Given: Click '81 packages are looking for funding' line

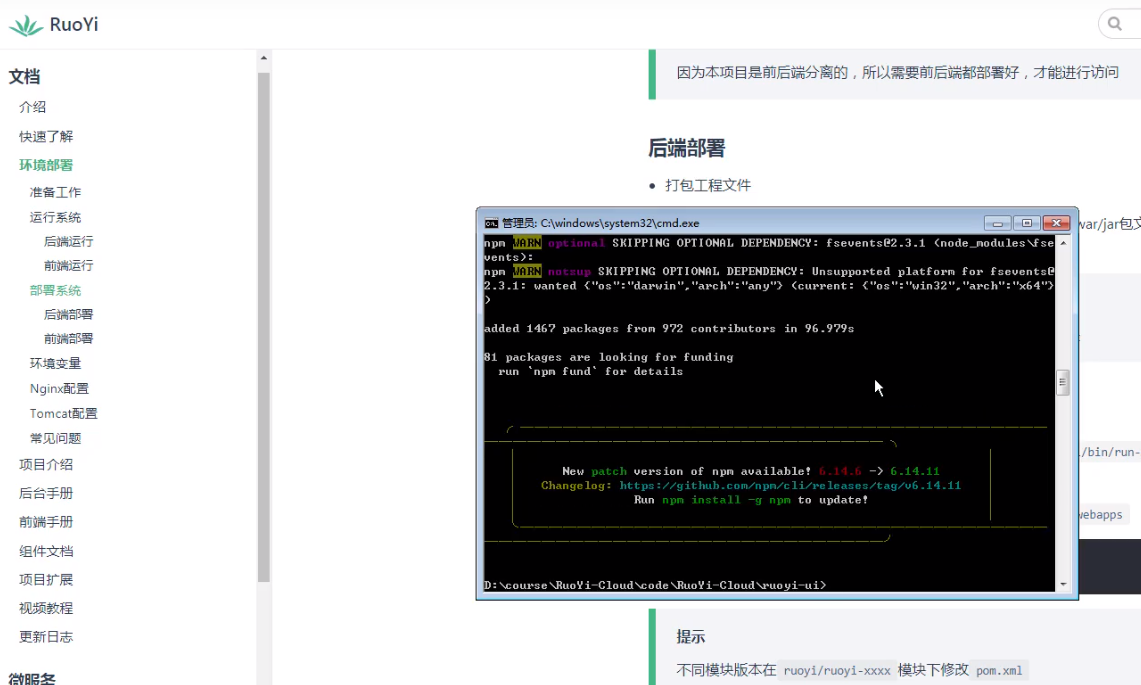Looking at the screenshot, I should tap(608, 357).
